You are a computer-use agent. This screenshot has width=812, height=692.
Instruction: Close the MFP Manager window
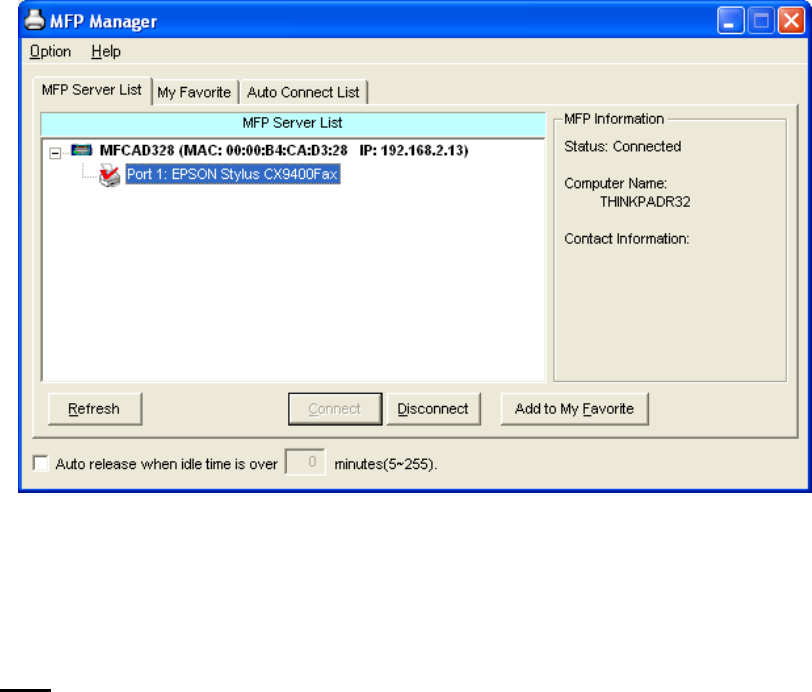[x=791, y=21]
